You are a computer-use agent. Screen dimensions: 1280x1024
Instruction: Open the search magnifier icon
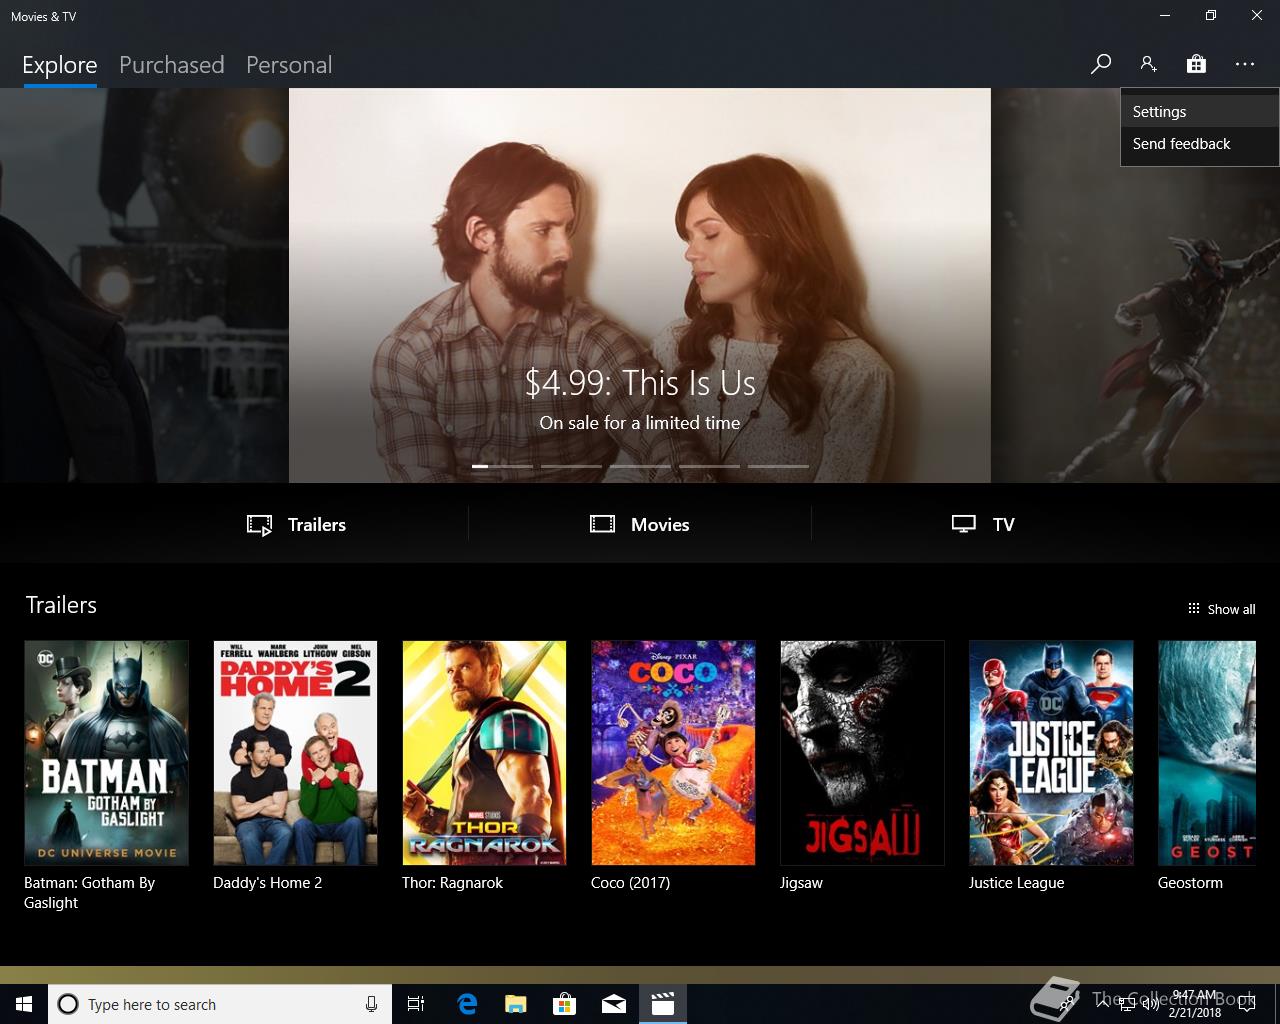click(1101, 64)
